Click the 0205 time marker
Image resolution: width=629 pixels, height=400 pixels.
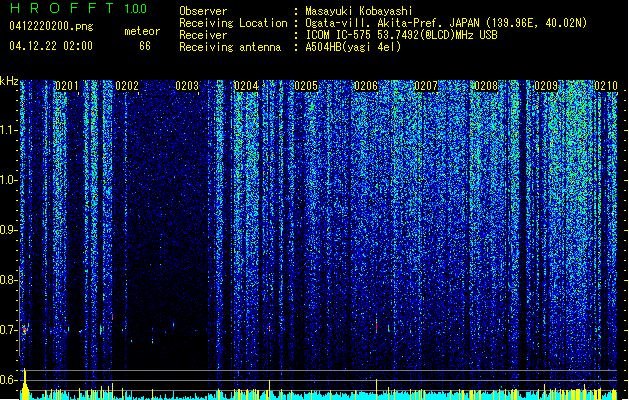tap(306, 86)
